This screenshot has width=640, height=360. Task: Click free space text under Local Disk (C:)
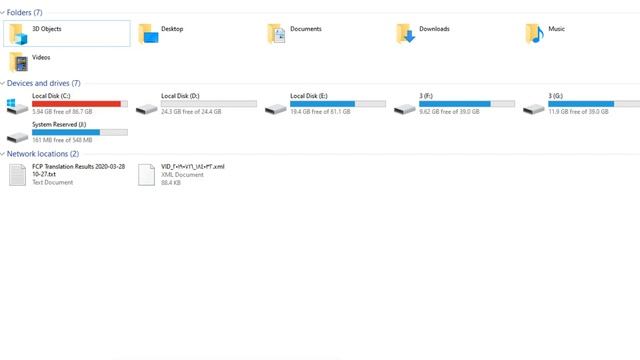coord(62,111)
